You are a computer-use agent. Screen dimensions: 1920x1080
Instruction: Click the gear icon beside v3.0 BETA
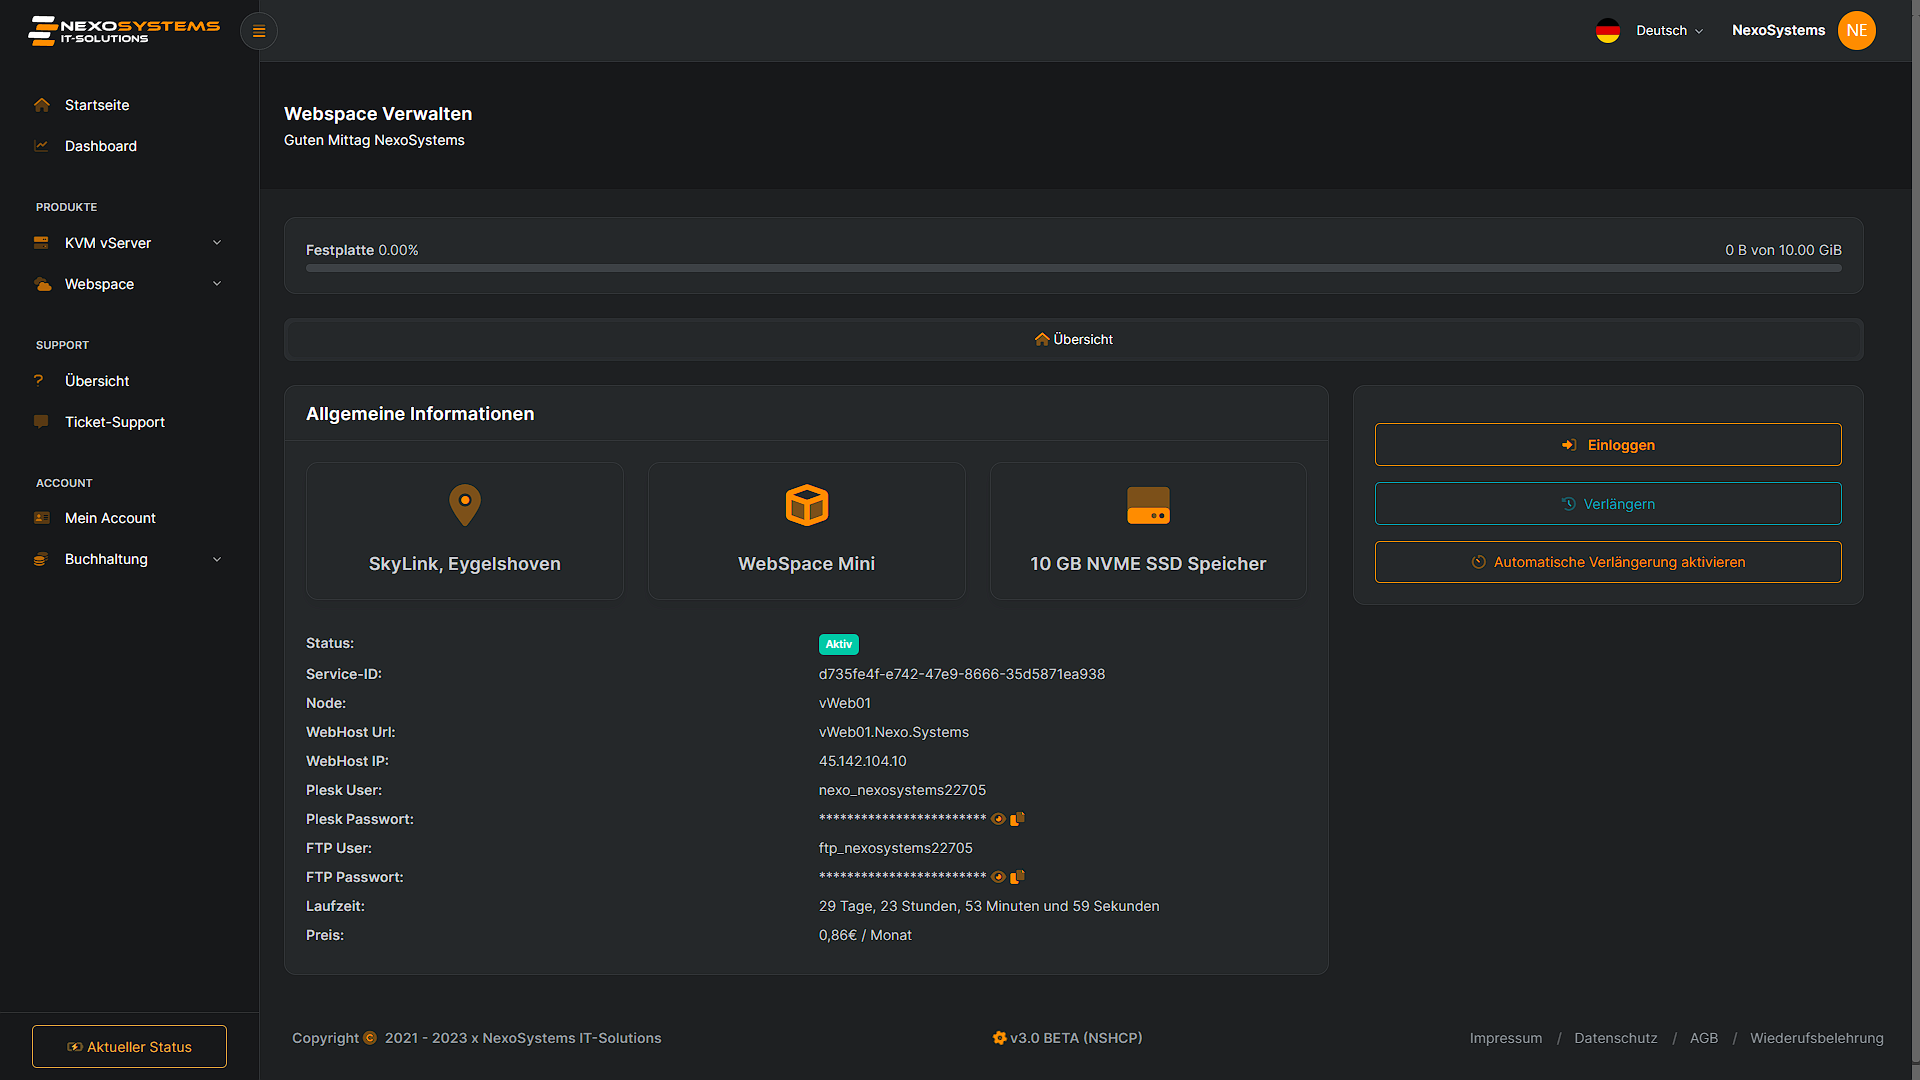(x=999, y=1038)
